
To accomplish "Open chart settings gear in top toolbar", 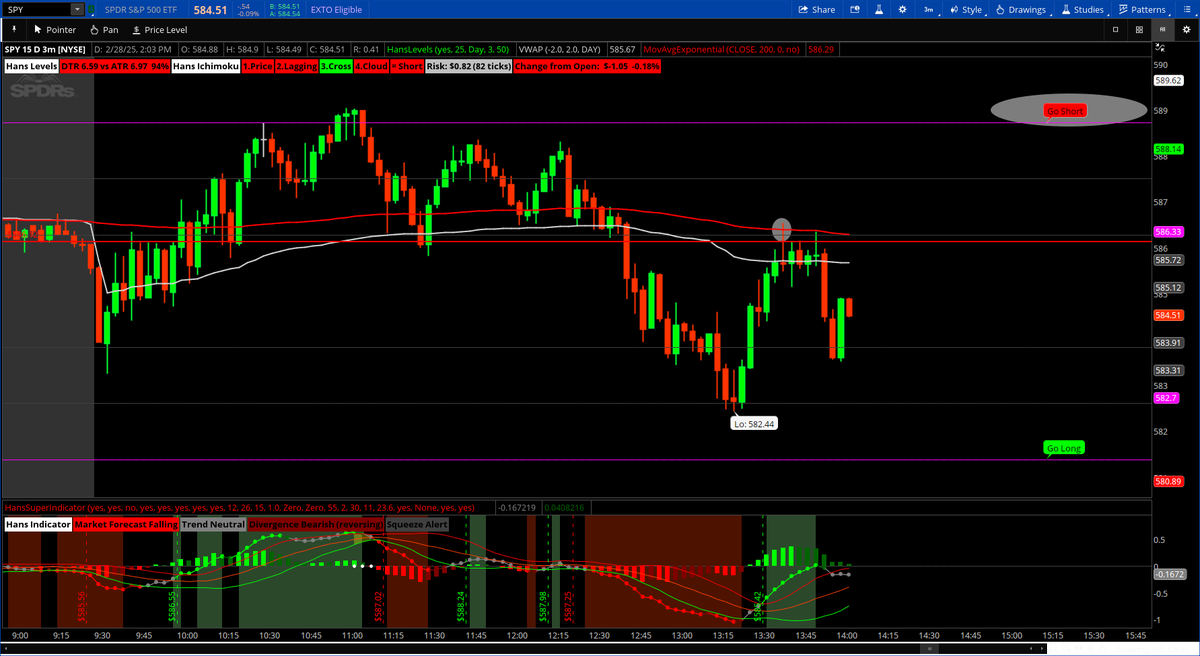I will (x=902, y=9).
